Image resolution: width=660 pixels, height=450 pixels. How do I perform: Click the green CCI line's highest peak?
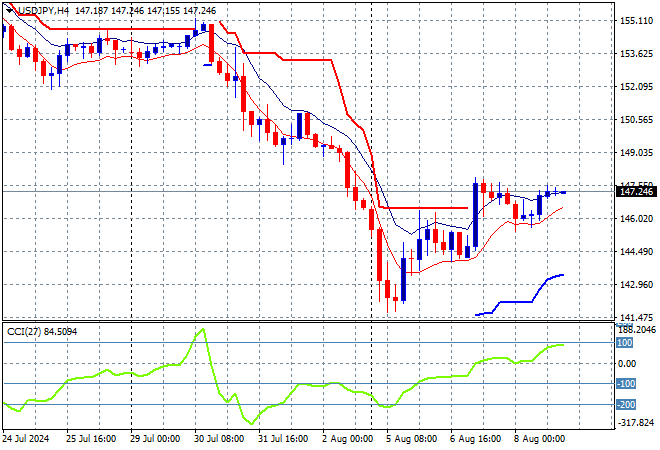click(x=203, y=329)
